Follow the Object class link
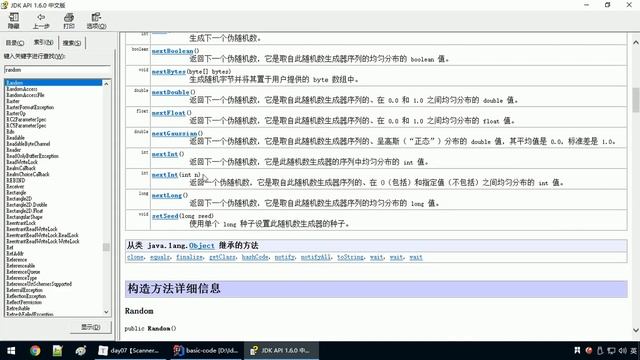640x360 pixels. pos(202,246)
